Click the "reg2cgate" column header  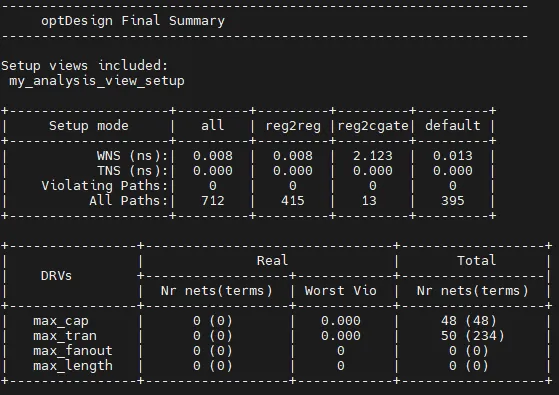point(373,126)
